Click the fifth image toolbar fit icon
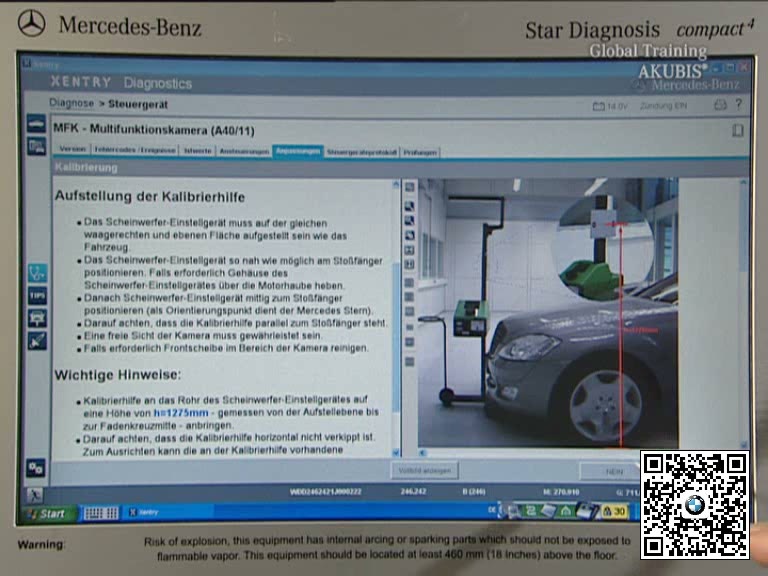The width and height of the screenshot is (768, 576). [x=409, y=250]
